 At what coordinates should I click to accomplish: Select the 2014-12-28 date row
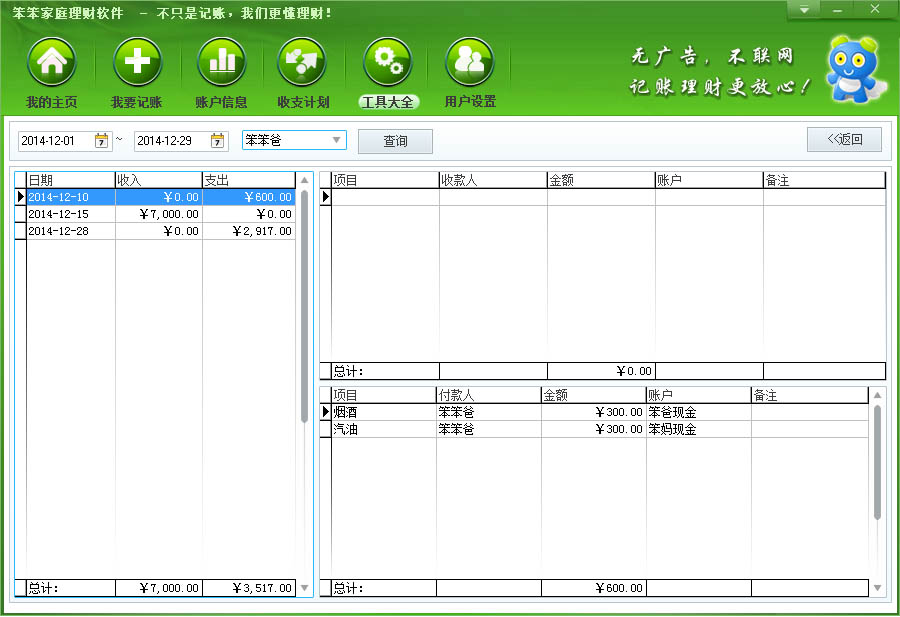tap(70, 231)
